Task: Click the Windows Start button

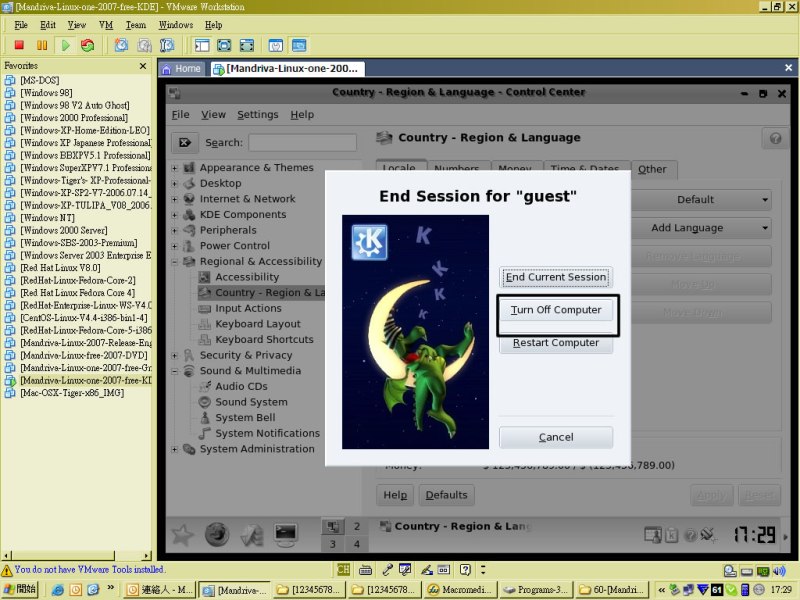Action: tap(20, 590)
